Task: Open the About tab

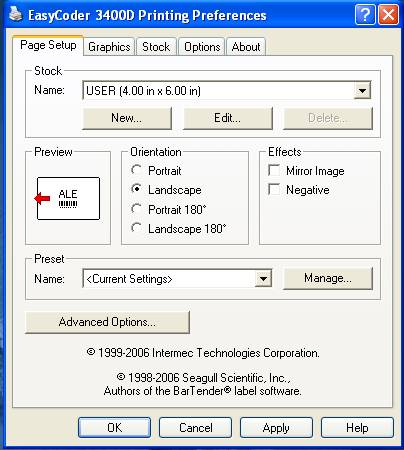Action: click(246, 47)
